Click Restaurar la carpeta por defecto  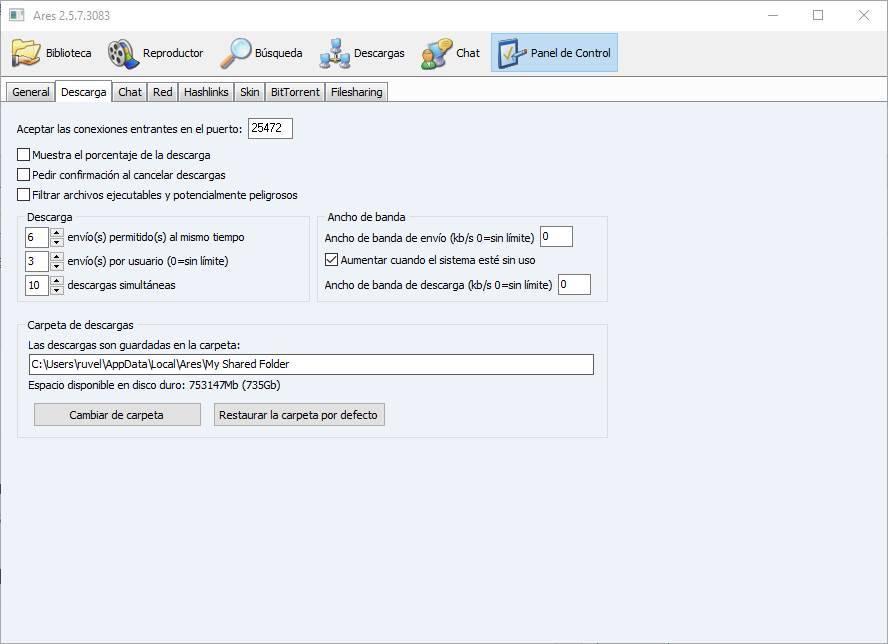299,415
